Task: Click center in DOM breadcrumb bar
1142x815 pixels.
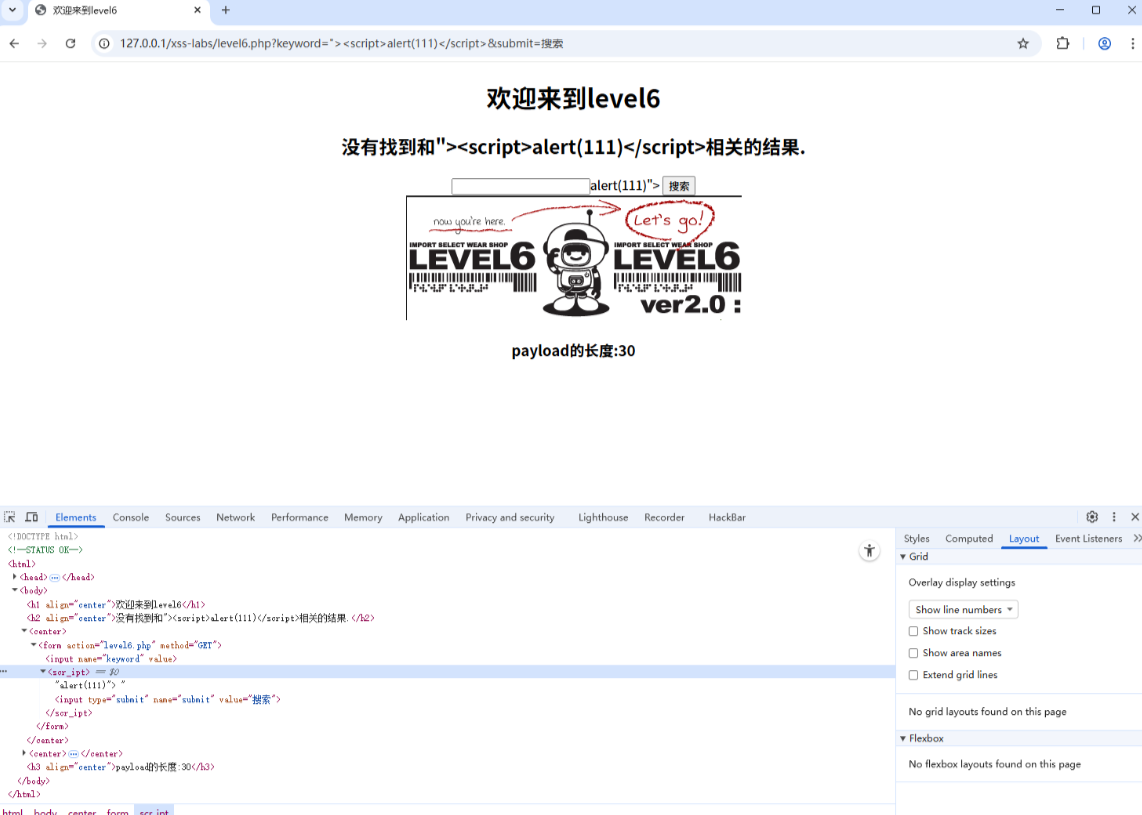Action: (82, 811)
